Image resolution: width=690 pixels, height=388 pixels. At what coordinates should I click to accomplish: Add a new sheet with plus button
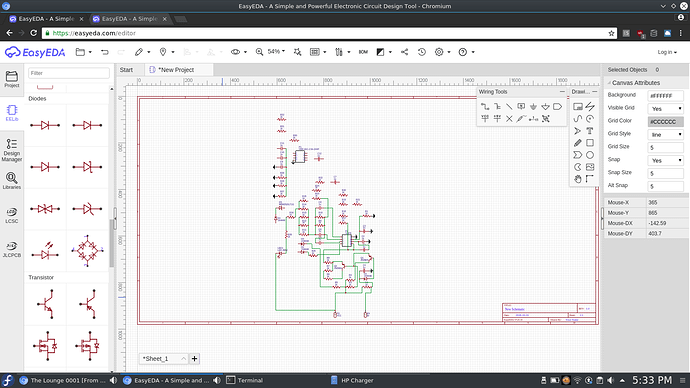tap(195, 359)
